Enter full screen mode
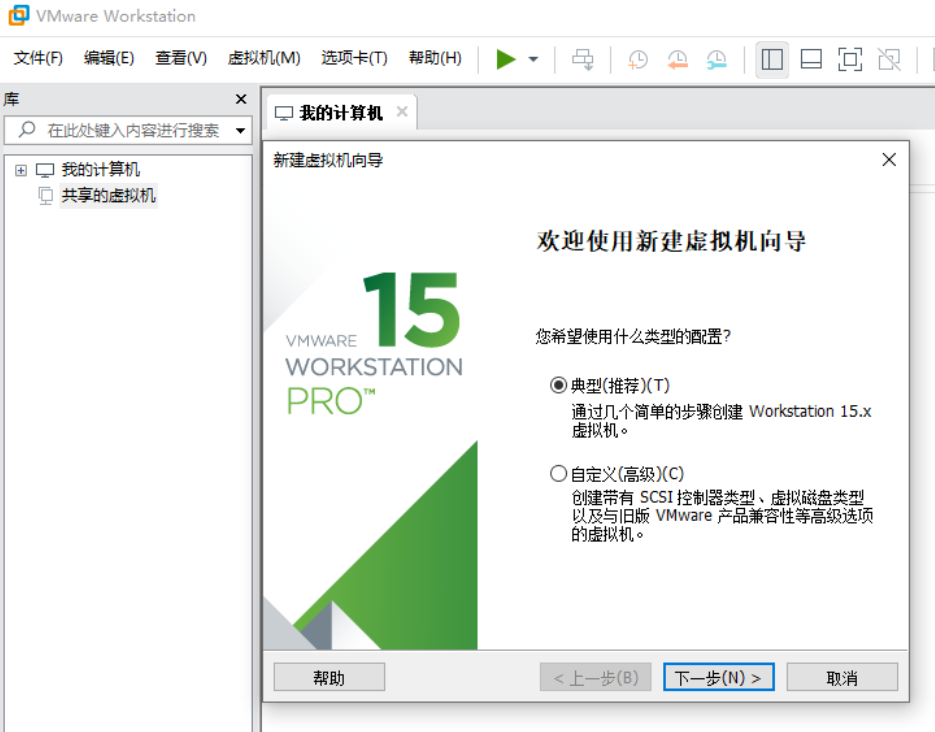 pos(850,59)
